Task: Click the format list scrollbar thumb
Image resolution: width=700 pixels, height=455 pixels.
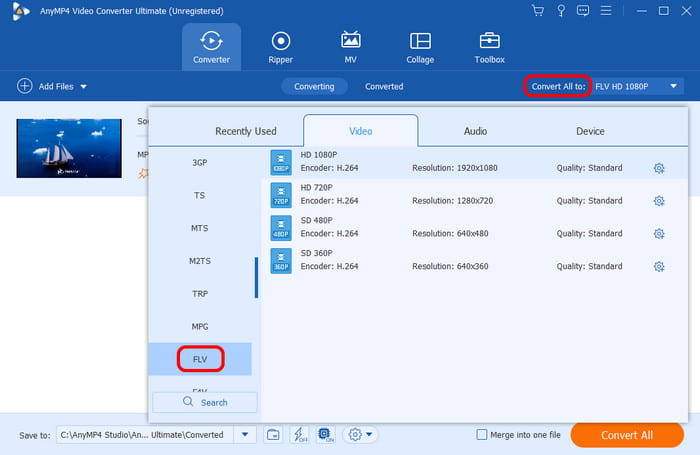Action: tap(256, 277)
